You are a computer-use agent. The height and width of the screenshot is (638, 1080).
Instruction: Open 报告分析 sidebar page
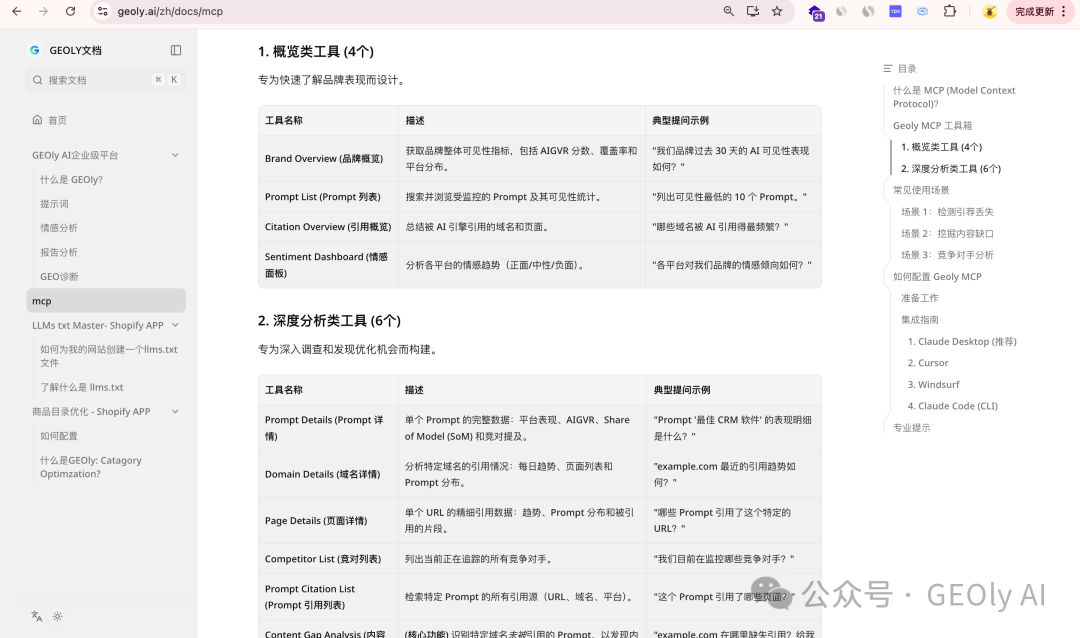pyautogui.click(x=59, y=252)
